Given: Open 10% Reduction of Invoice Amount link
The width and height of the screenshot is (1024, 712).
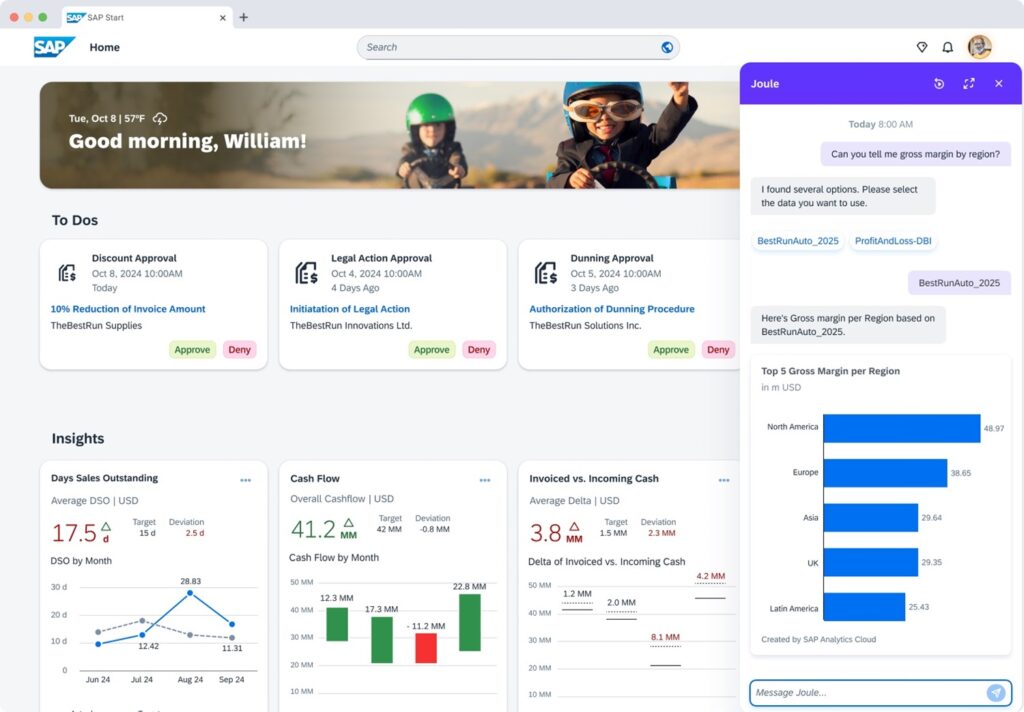Looking at the screenshot, I should [x=128, y=309].
